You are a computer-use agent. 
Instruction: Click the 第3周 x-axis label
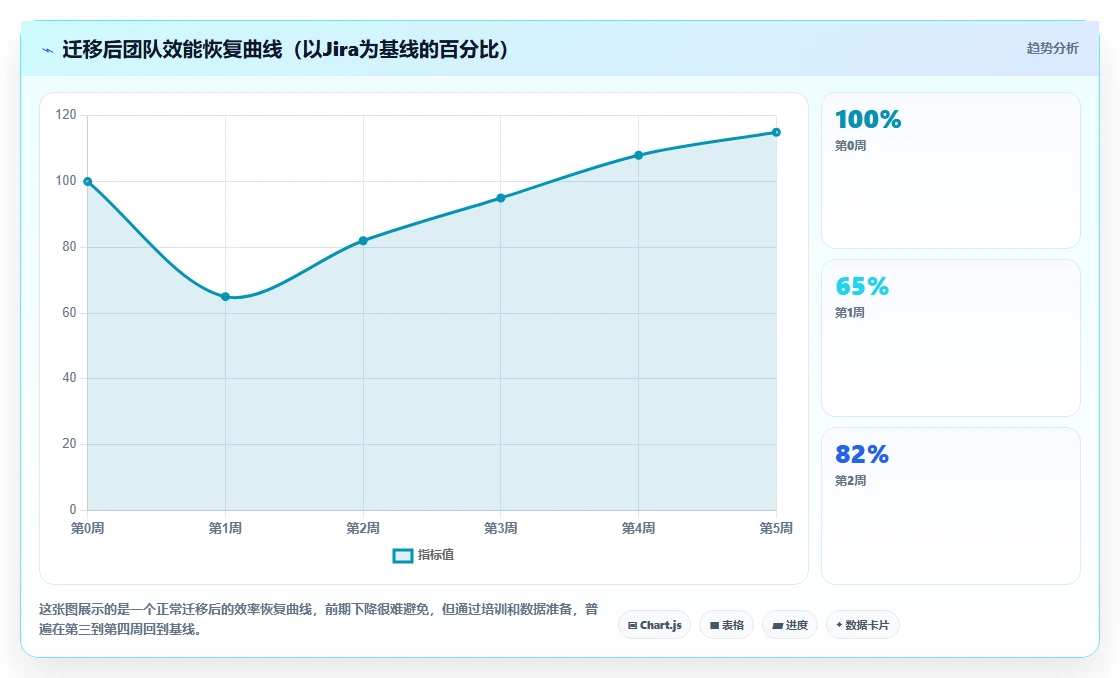[x=501, y=528]
